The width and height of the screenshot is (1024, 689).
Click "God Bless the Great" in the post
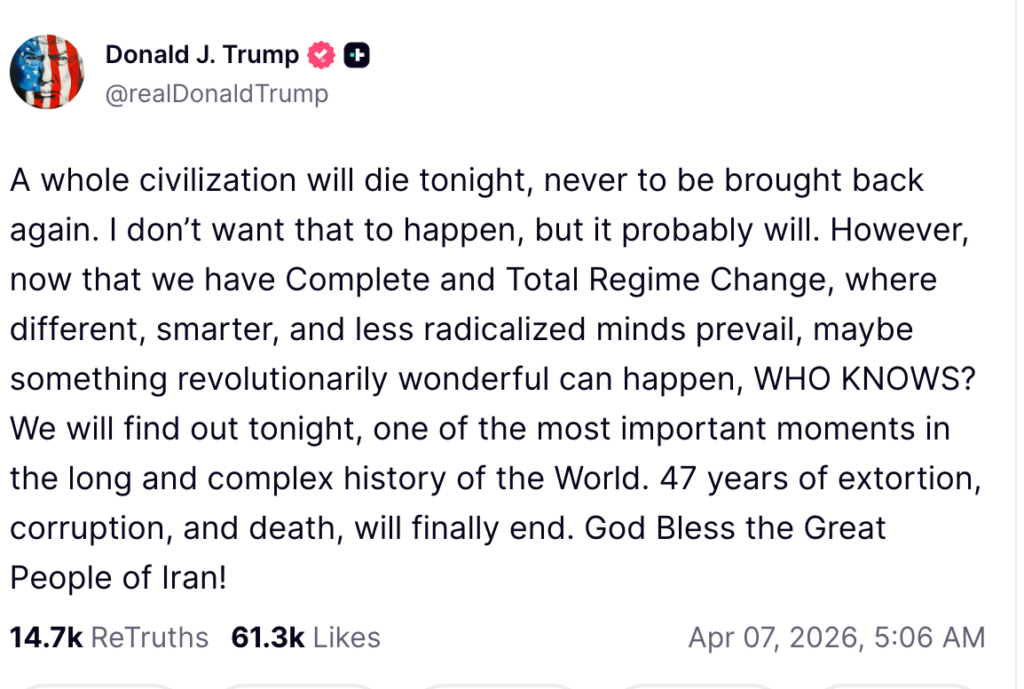click(736, 527)
